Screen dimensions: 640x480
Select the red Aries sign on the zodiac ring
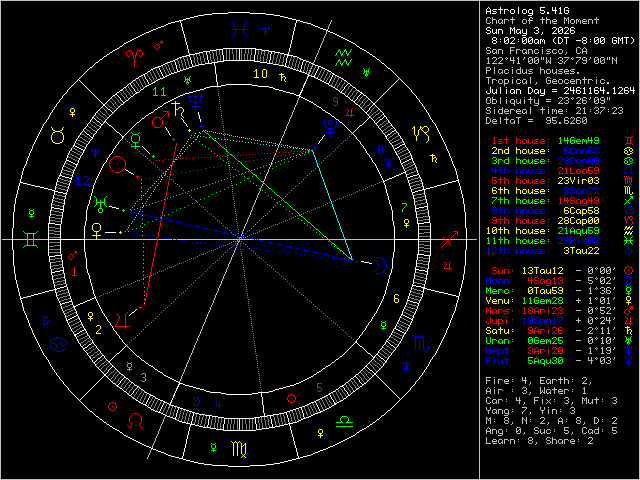pos(135,58)
